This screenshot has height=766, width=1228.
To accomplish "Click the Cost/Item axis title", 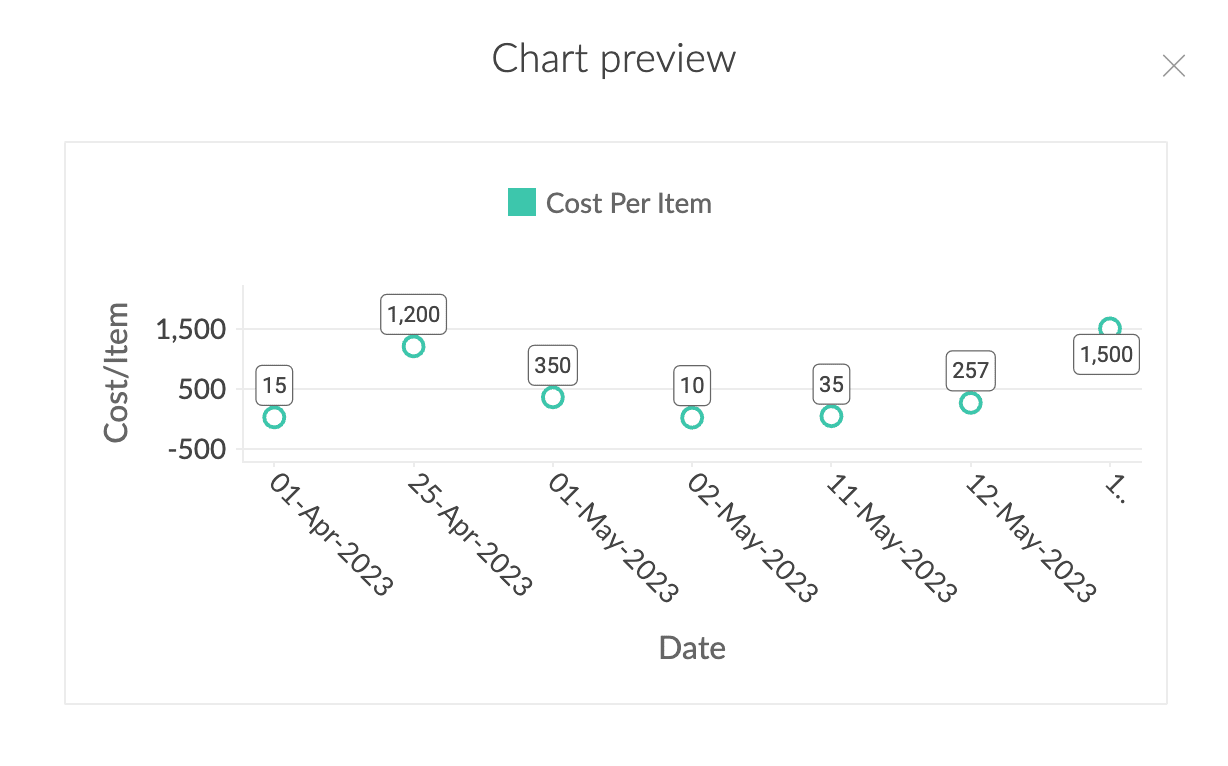I will tap(118, 371).
